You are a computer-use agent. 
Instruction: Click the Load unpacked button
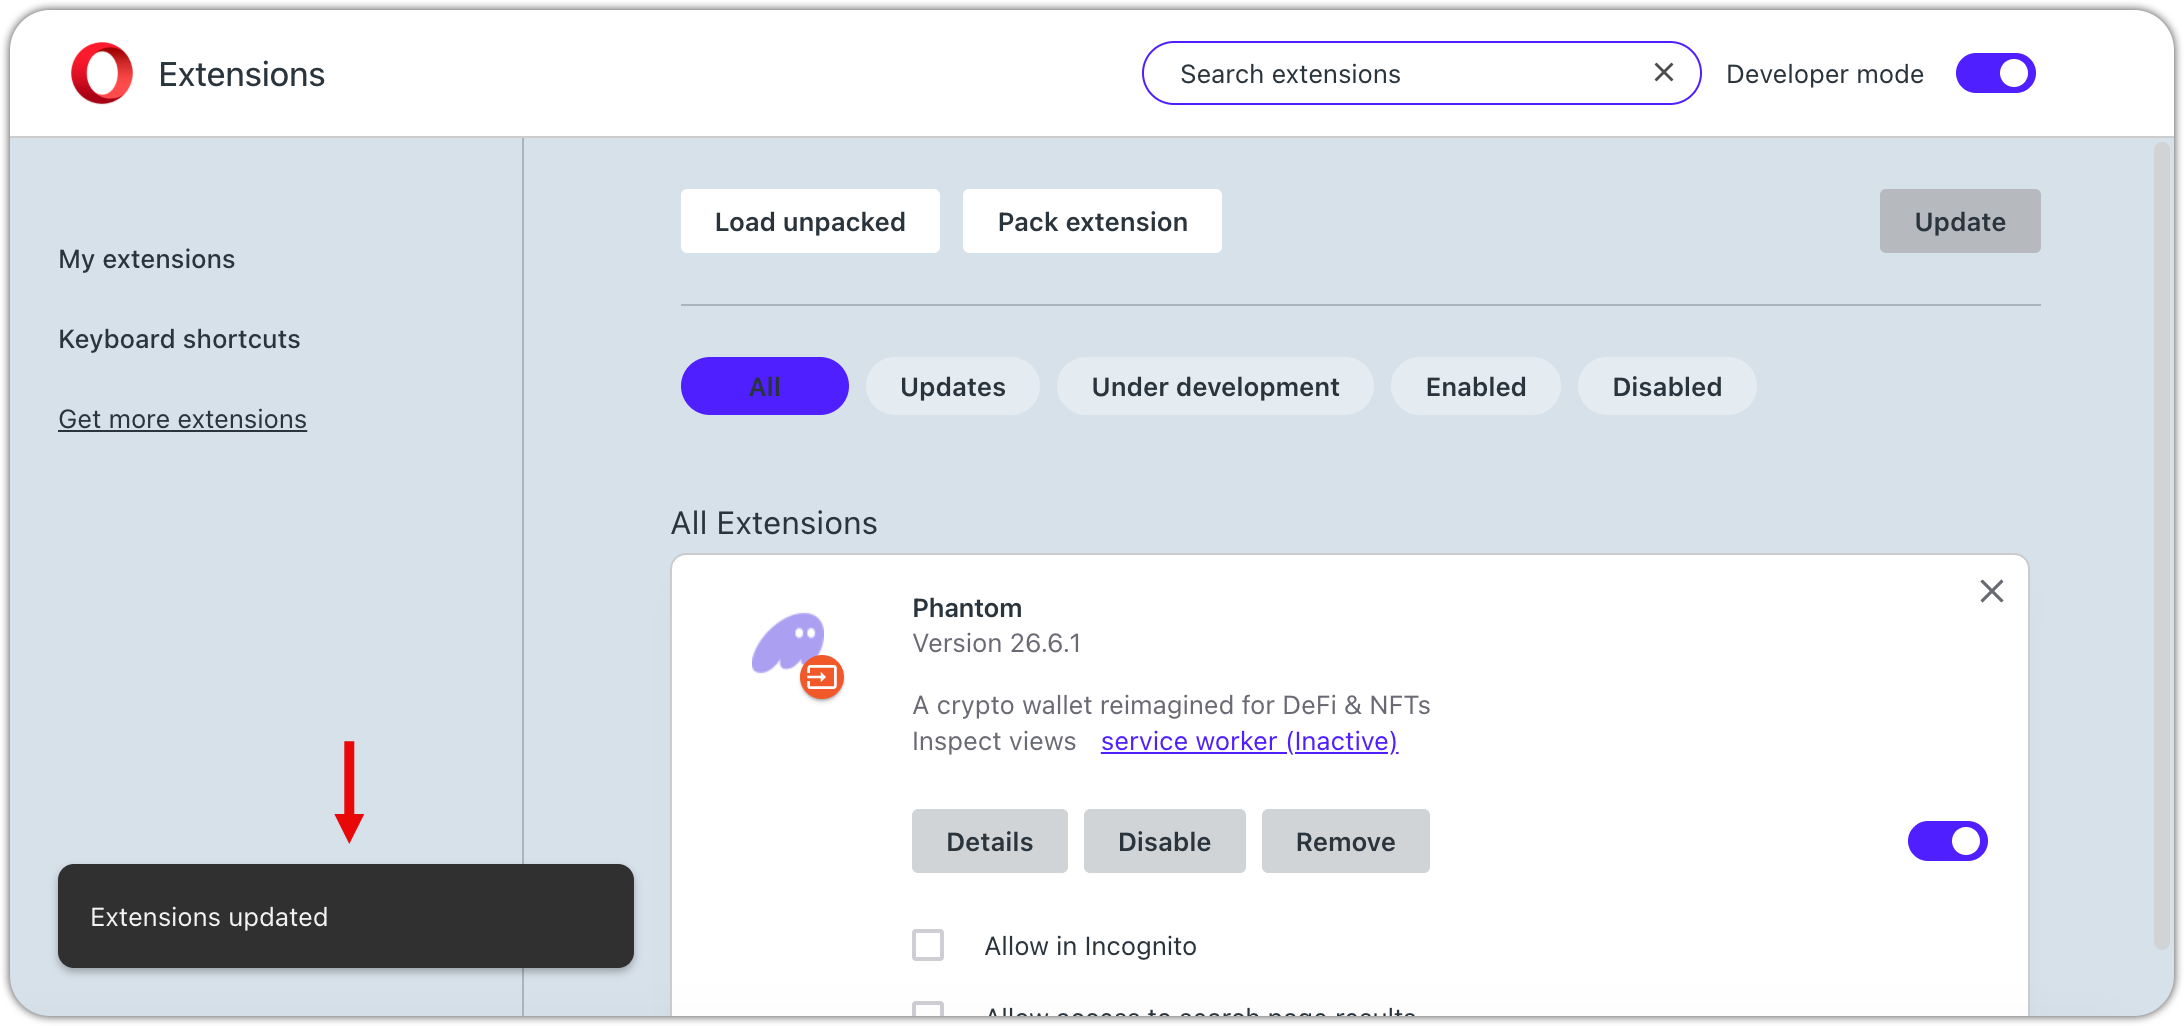(x=810, y=222)
